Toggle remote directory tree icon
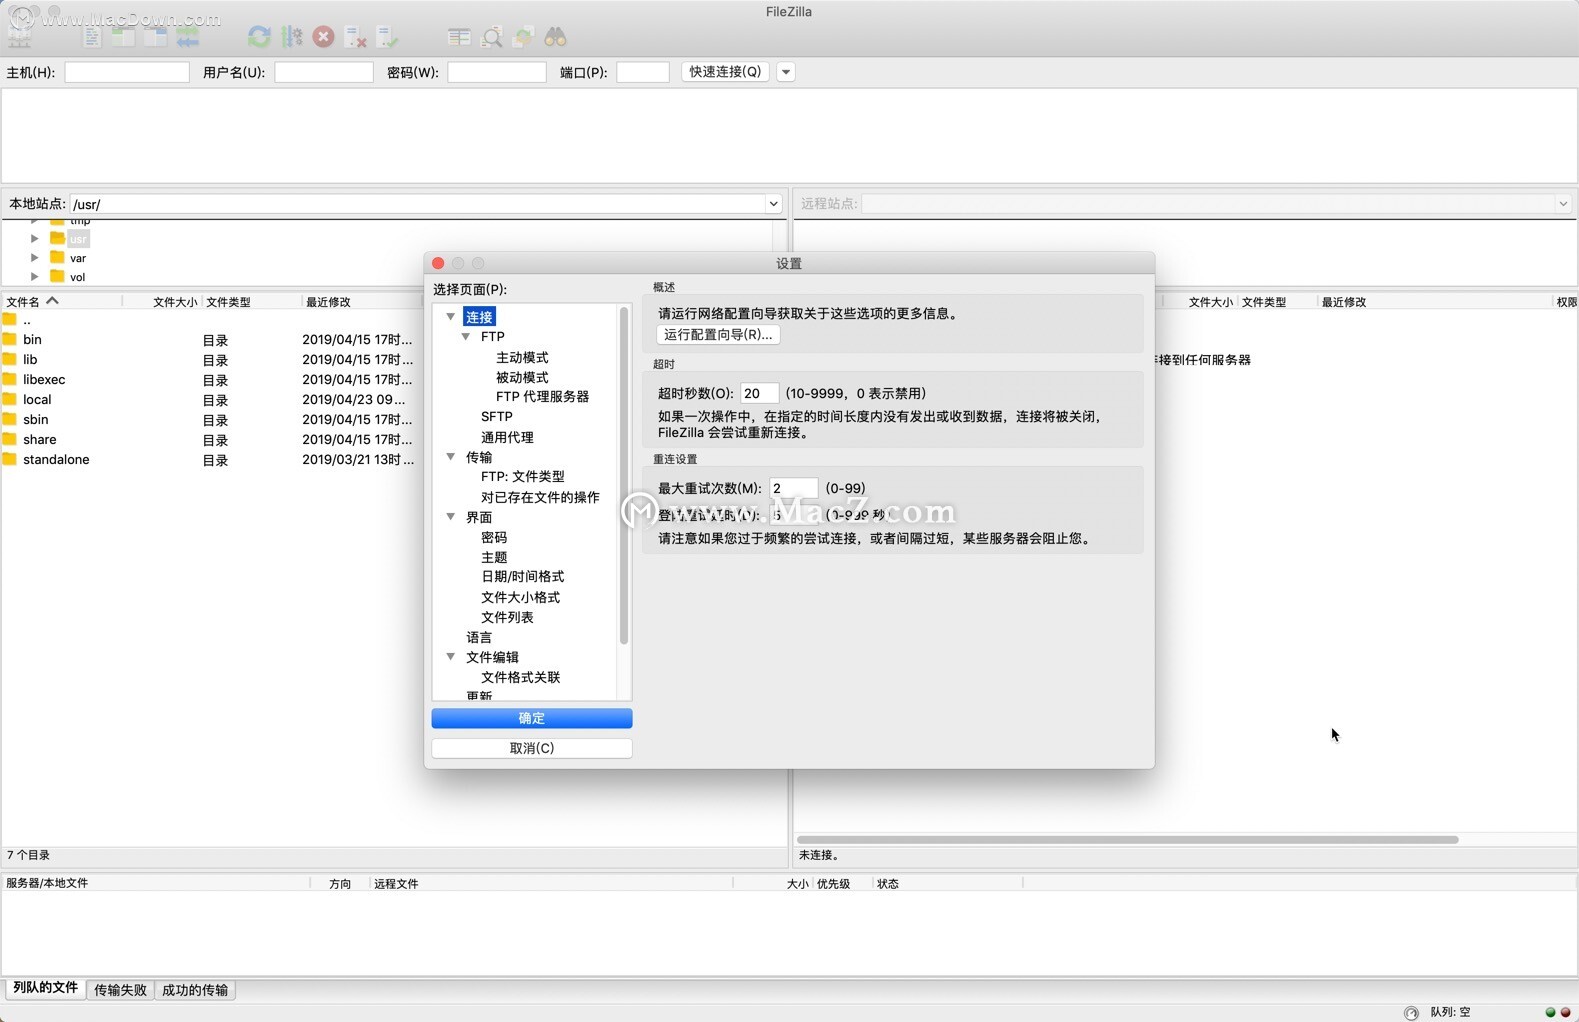 155,37
